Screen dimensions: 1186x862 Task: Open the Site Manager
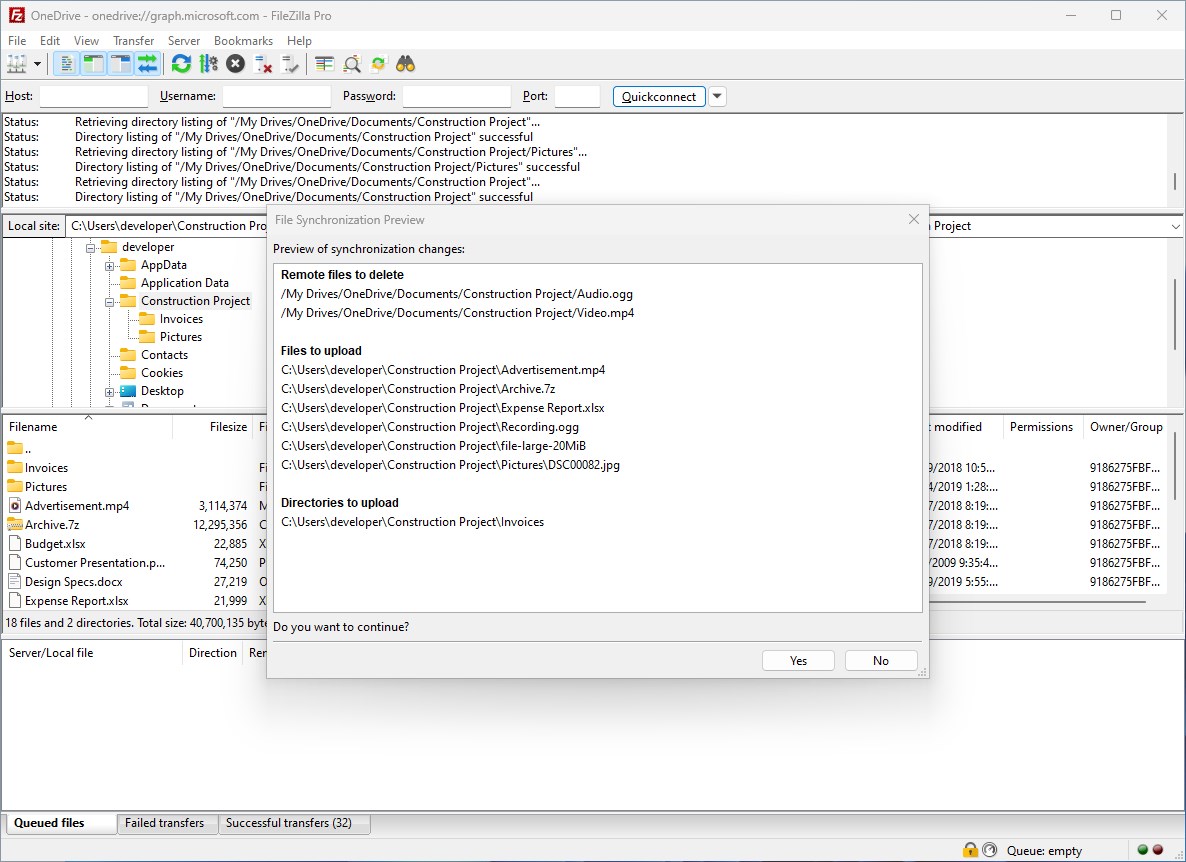[x=18, y=63]
